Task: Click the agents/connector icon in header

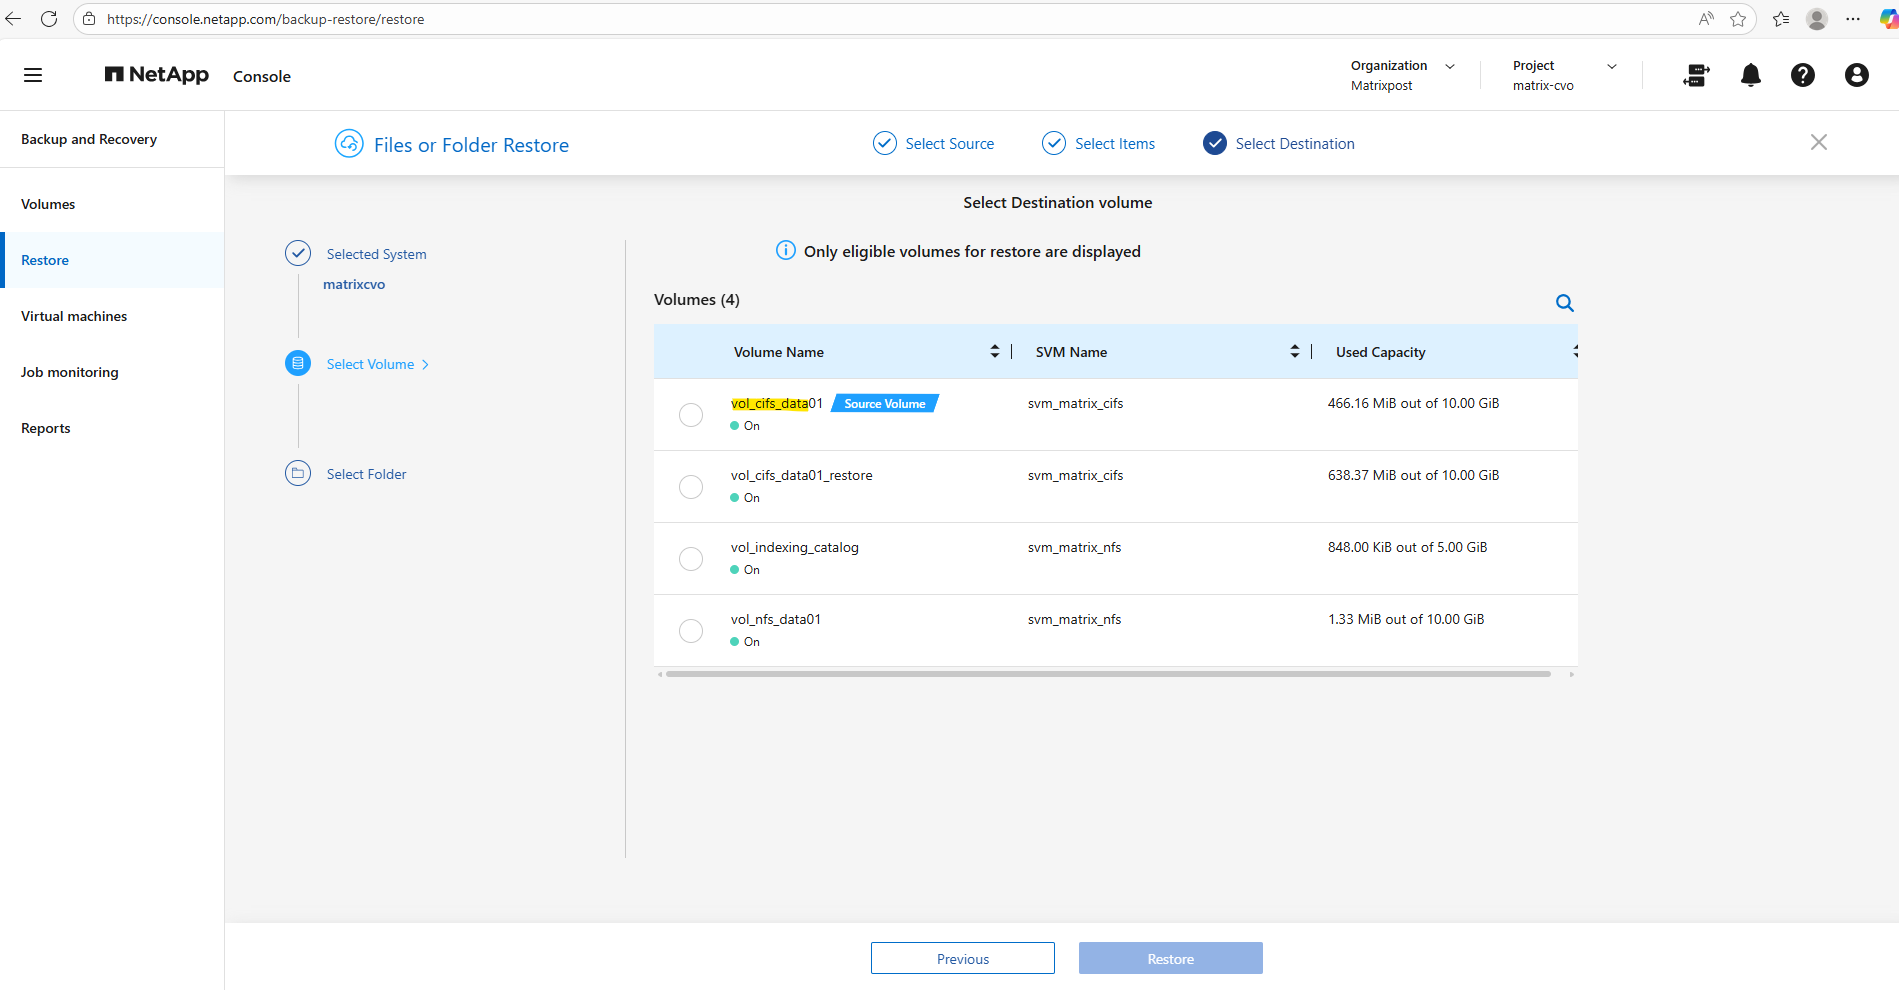Action: point(1696,75)
